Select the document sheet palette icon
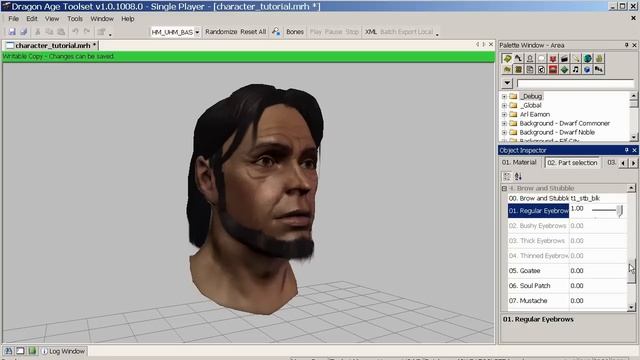Screen dimensions: 640x360 click(530, 69)
